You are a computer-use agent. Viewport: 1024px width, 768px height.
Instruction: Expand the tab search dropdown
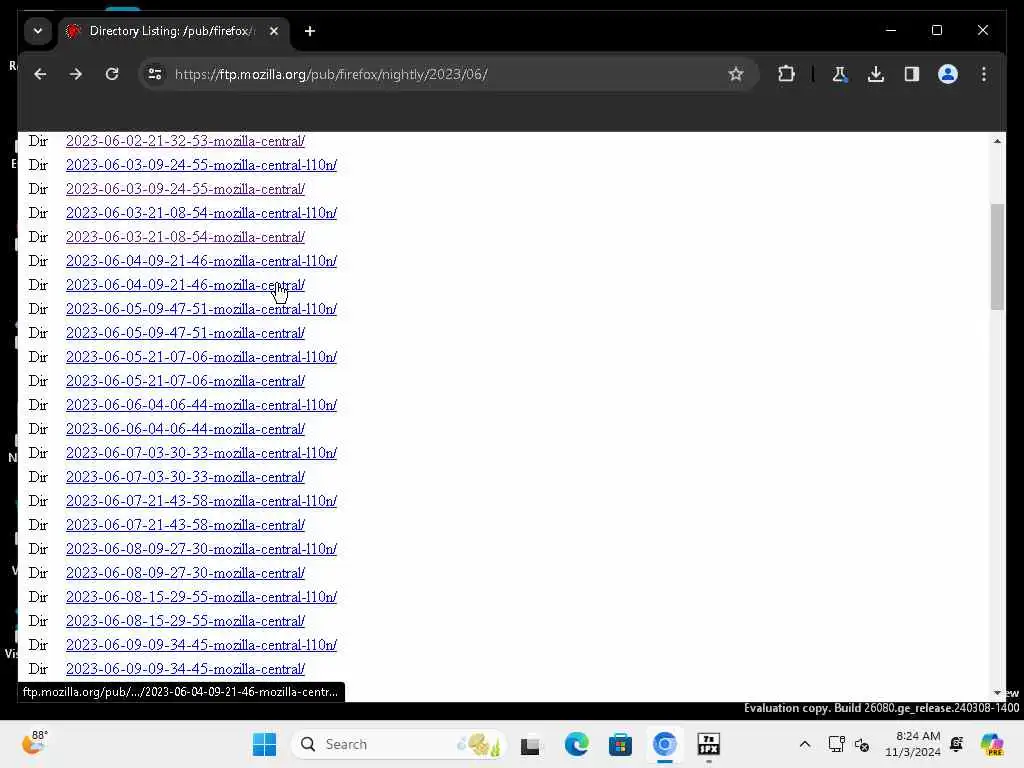[38, 31]
